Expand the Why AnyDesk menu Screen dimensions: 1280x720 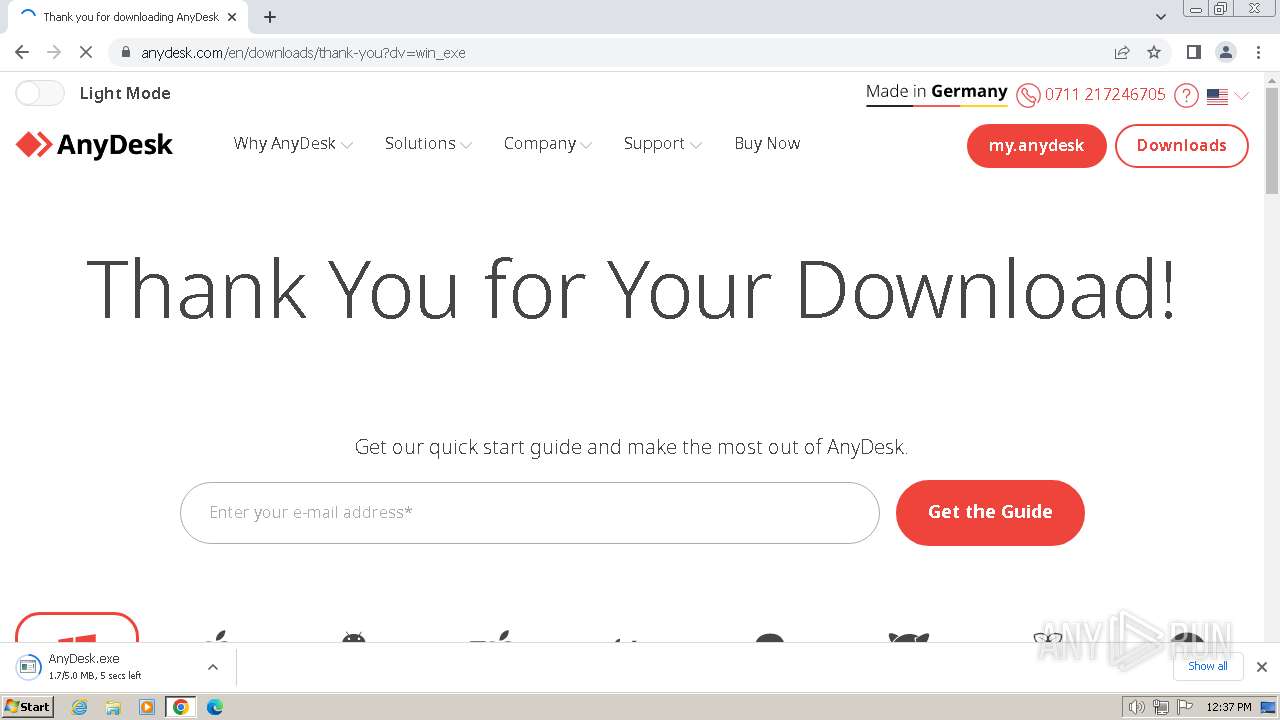pyautogui.click(x=293, y=144)
